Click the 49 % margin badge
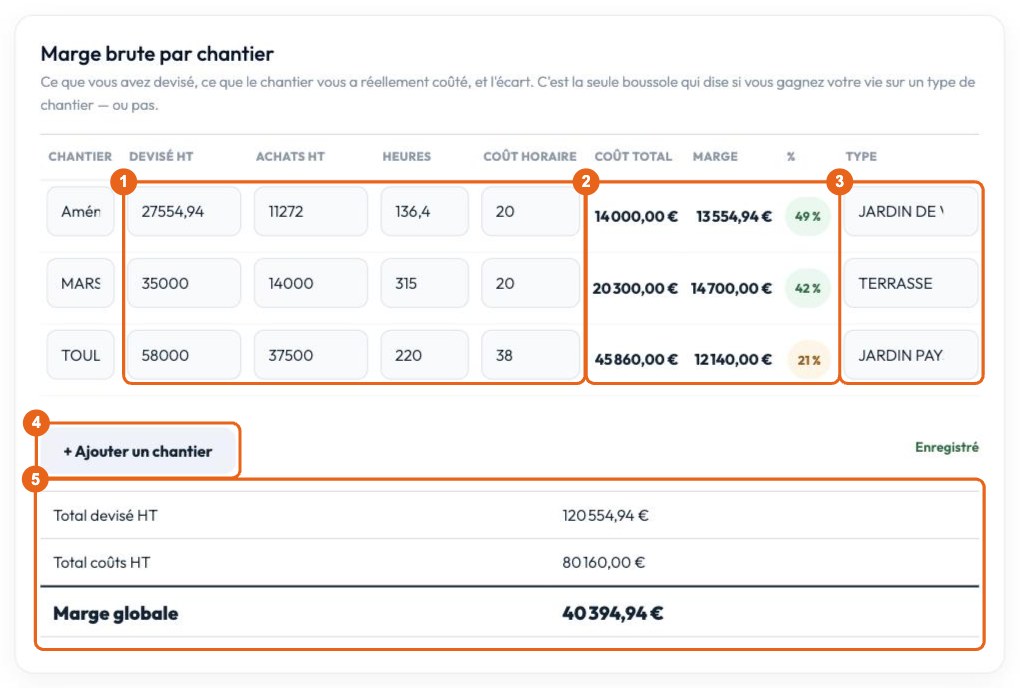This screenshot has height=688, width=1020. [x=807, y=217]
